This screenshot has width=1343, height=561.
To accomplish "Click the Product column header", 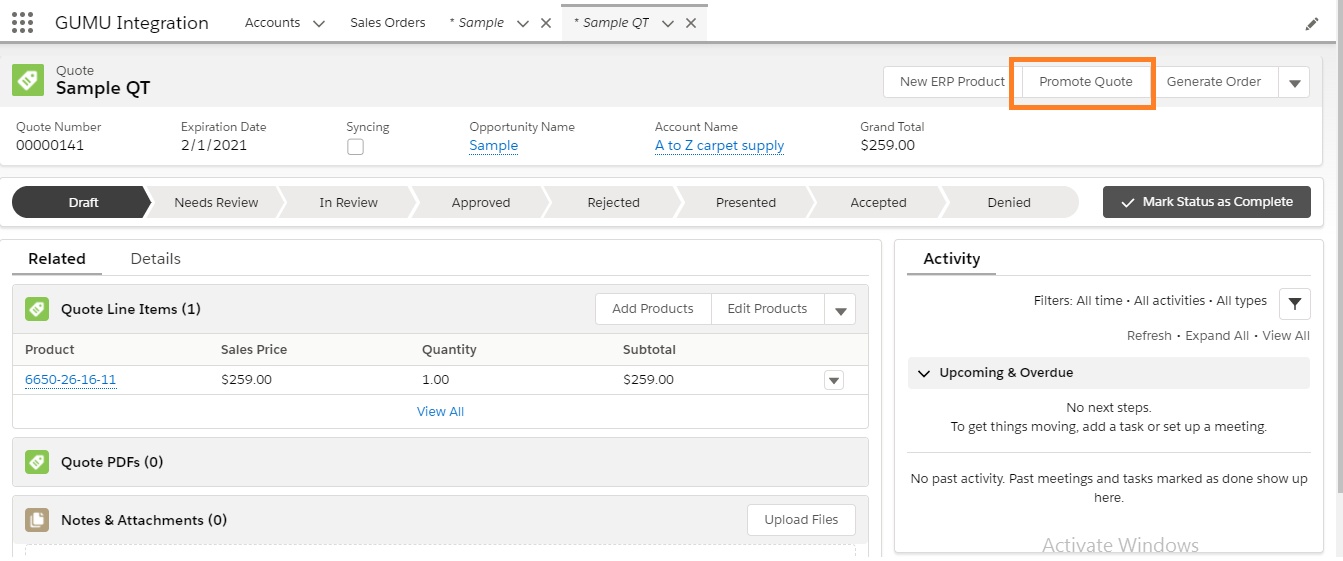I will 50,350.
